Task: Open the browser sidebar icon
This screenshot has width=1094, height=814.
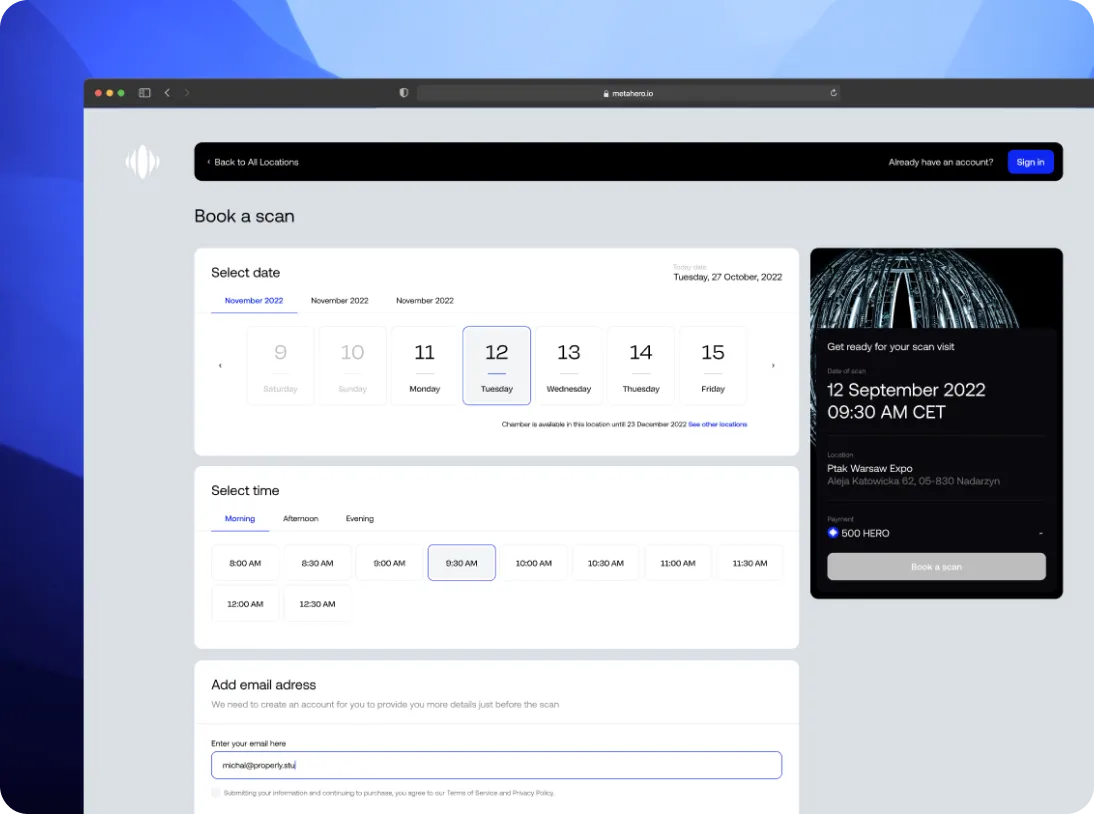Action: (143, 92)
